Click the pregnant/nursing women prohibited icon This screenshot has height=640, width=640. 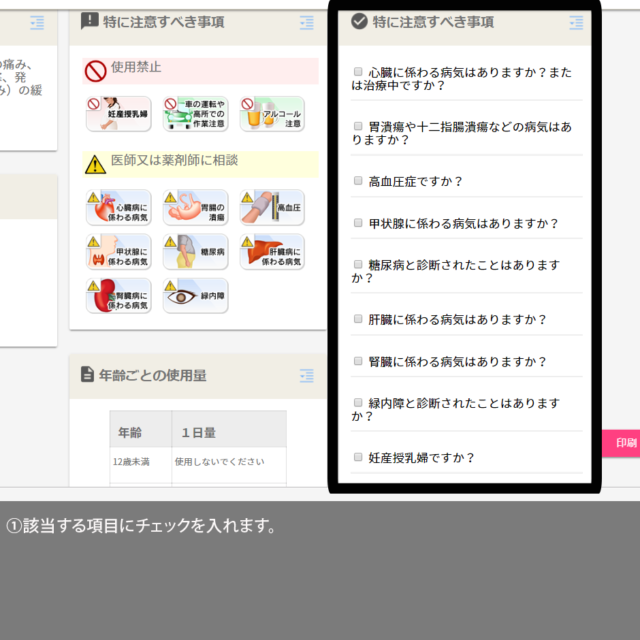coord(118,114)
